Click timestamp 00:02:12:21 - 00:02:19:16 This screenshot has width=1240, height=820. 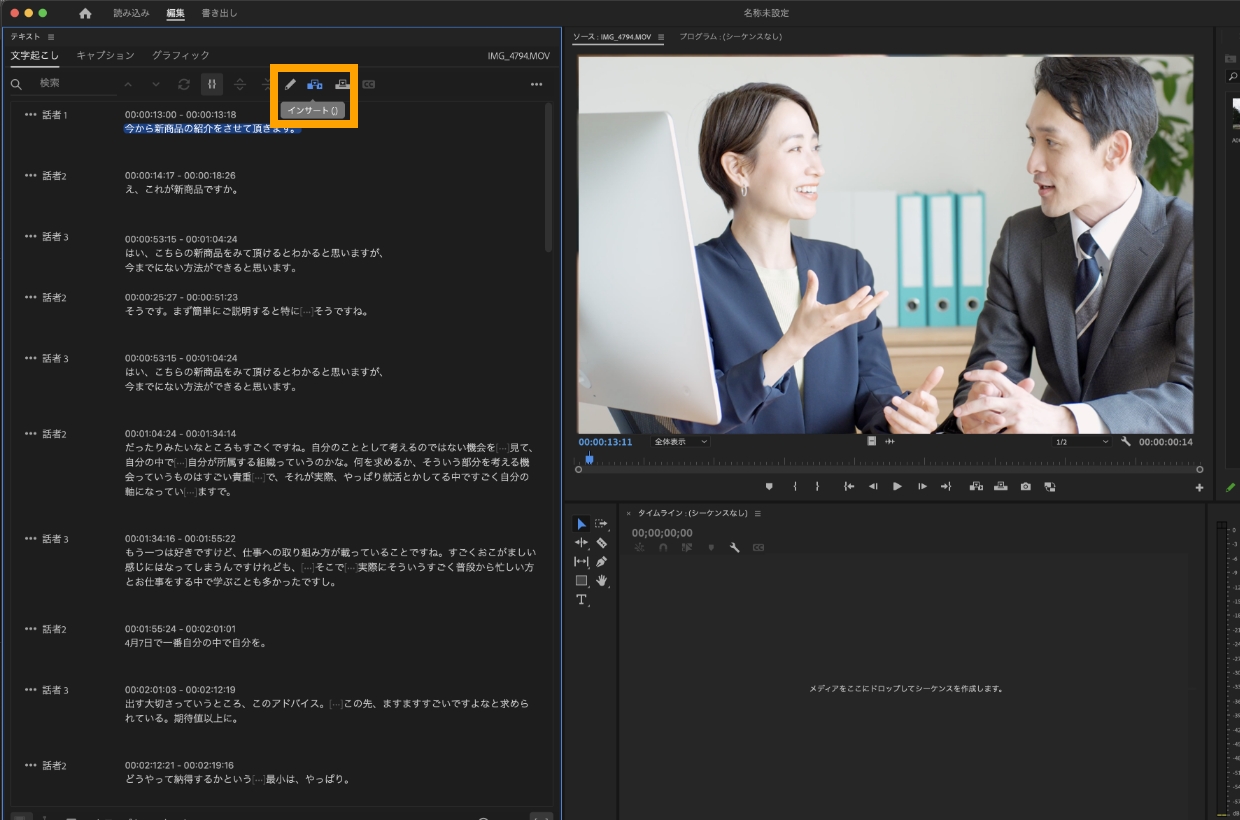181,766
